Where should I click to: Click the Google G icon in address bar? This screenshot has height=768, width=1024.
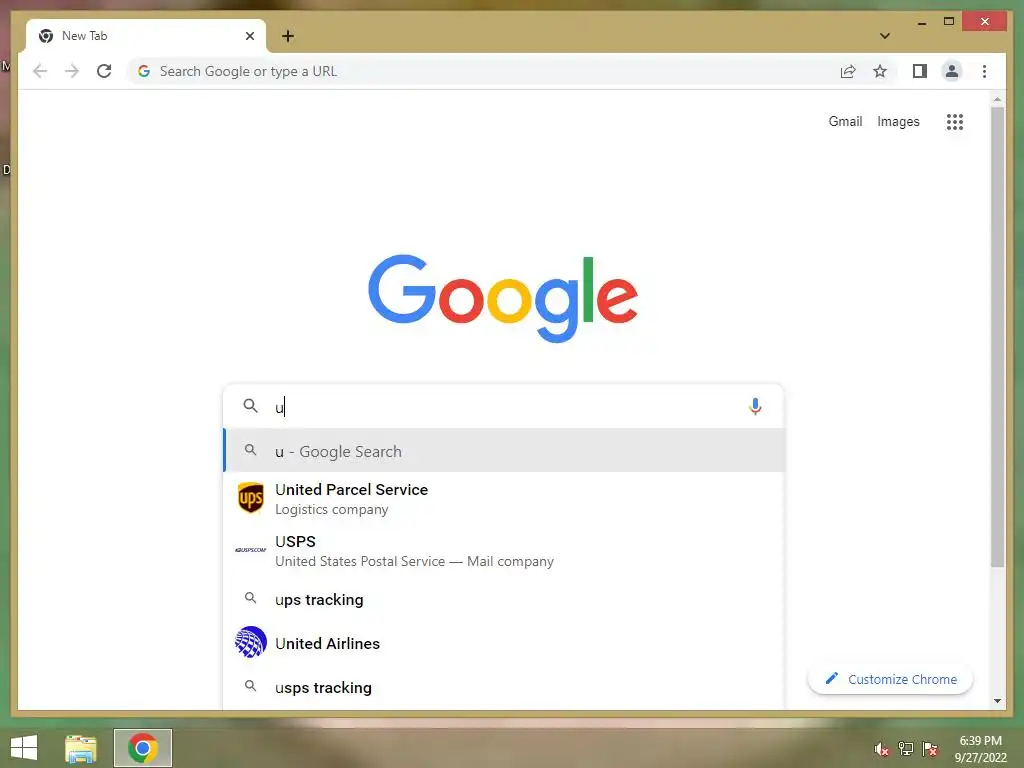144,71
